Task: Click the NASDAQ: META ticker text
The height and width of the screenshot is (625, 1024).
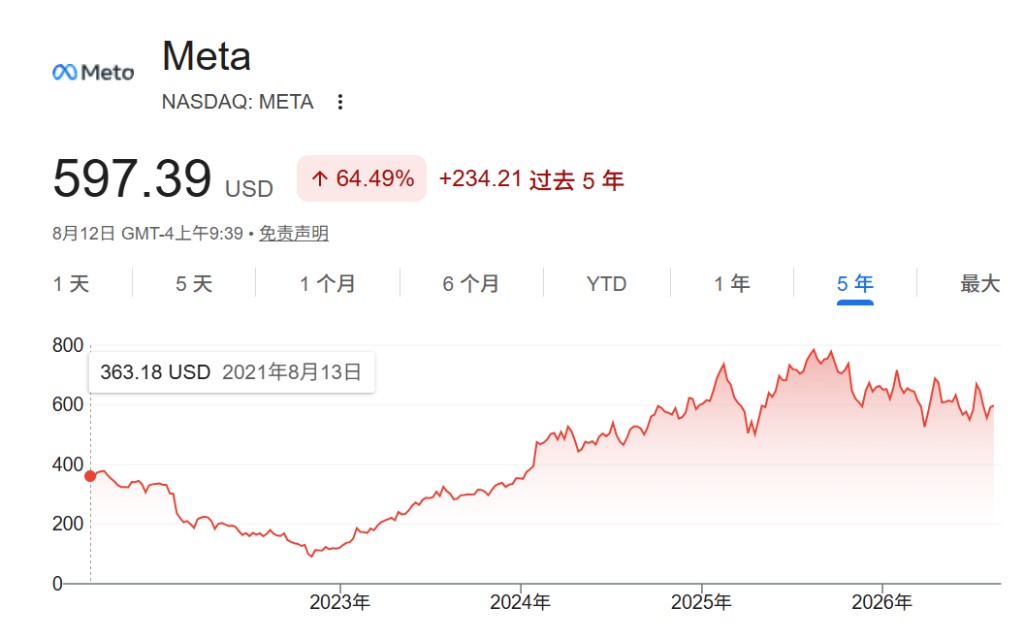Action: coord(238,102)
